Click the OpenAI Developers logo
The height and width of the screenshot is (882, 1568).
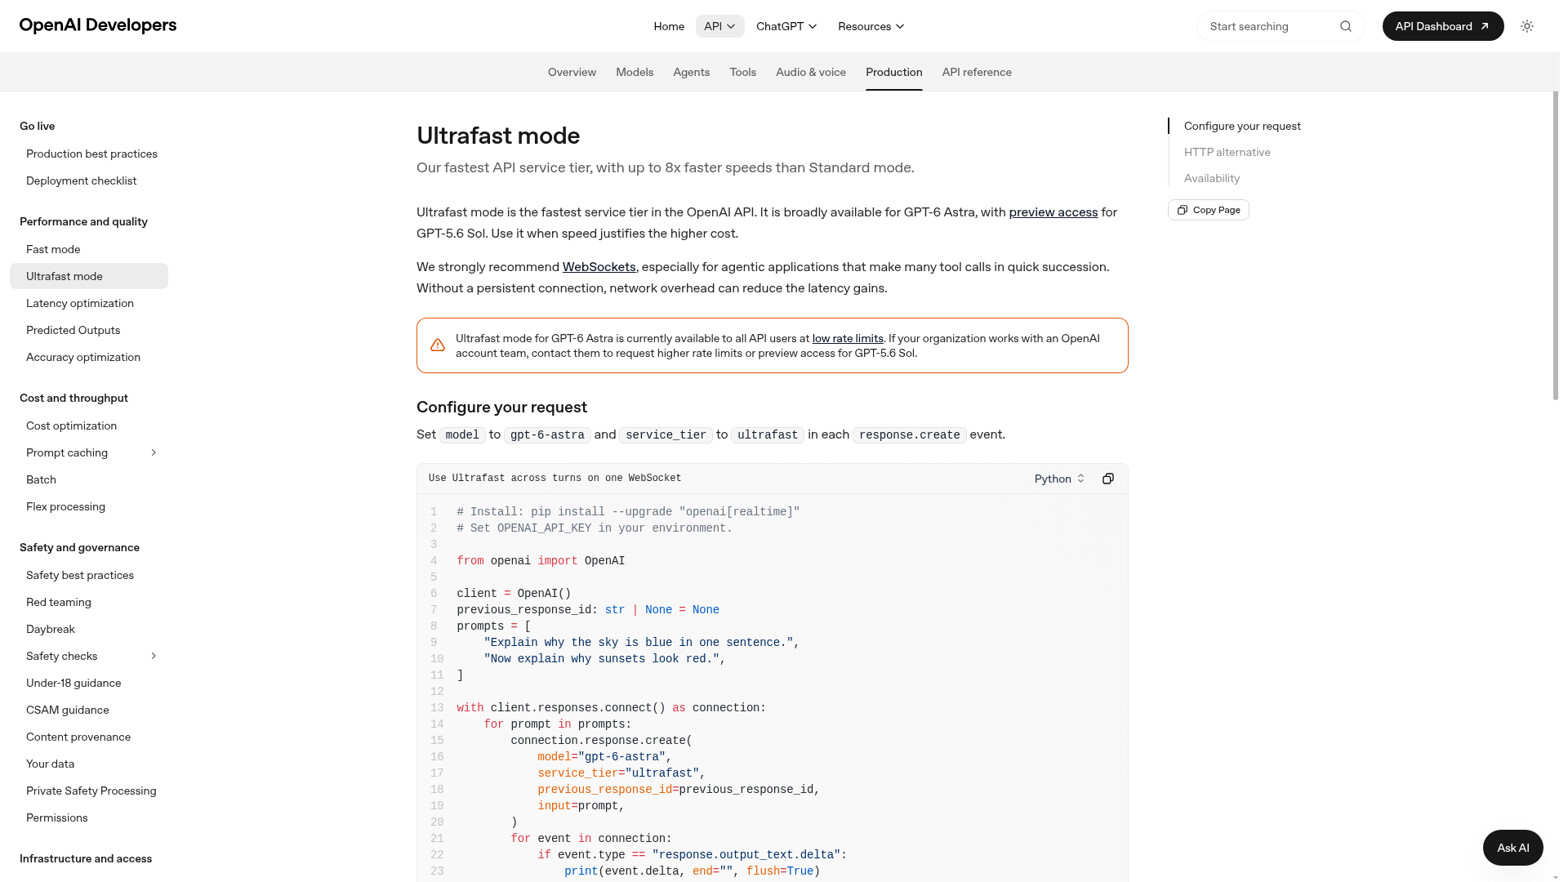98,25
